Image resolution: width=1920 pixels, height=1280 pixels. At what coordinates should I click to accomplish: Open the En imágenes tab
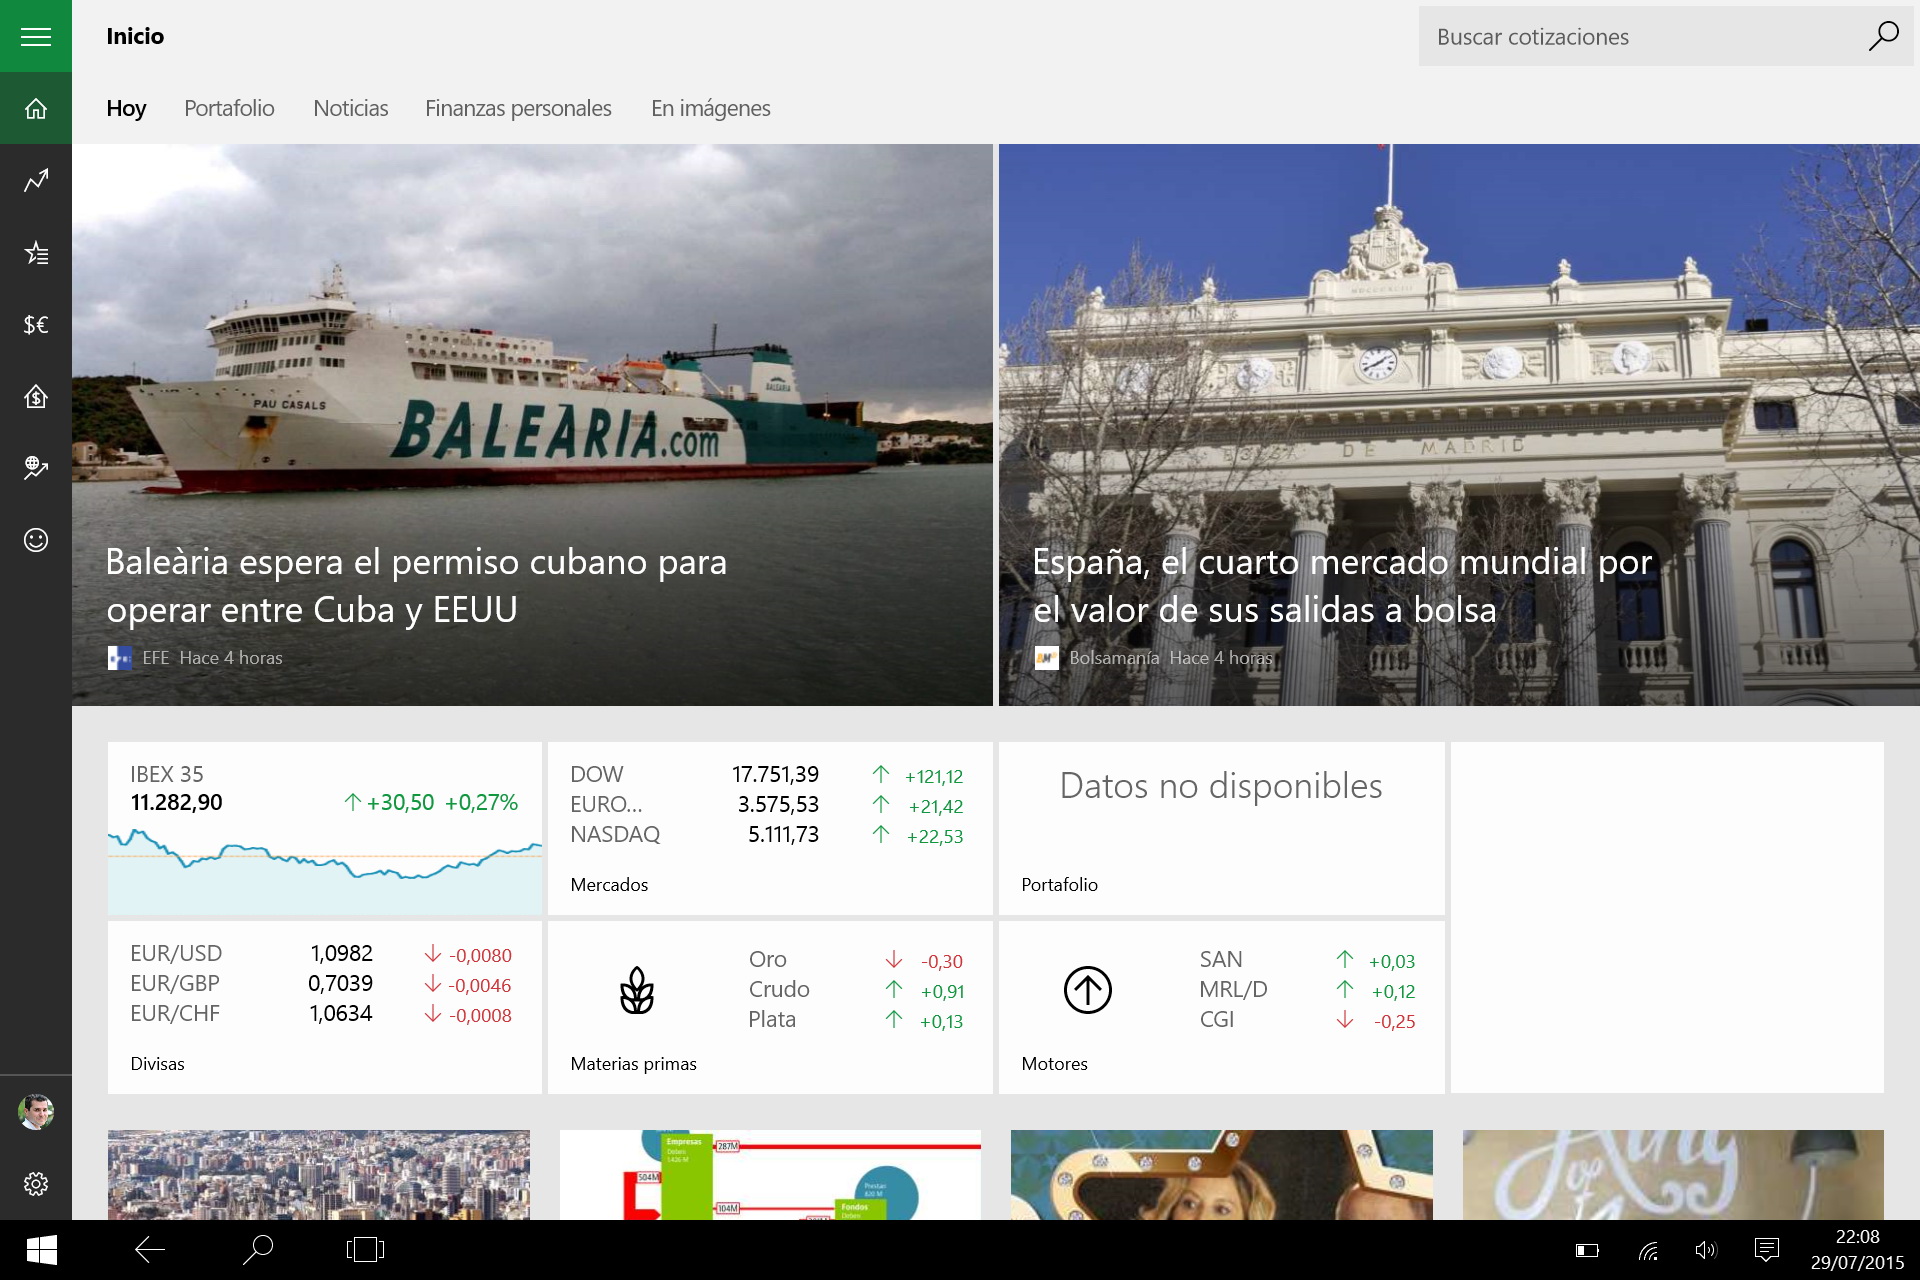(x=710, y=108)
